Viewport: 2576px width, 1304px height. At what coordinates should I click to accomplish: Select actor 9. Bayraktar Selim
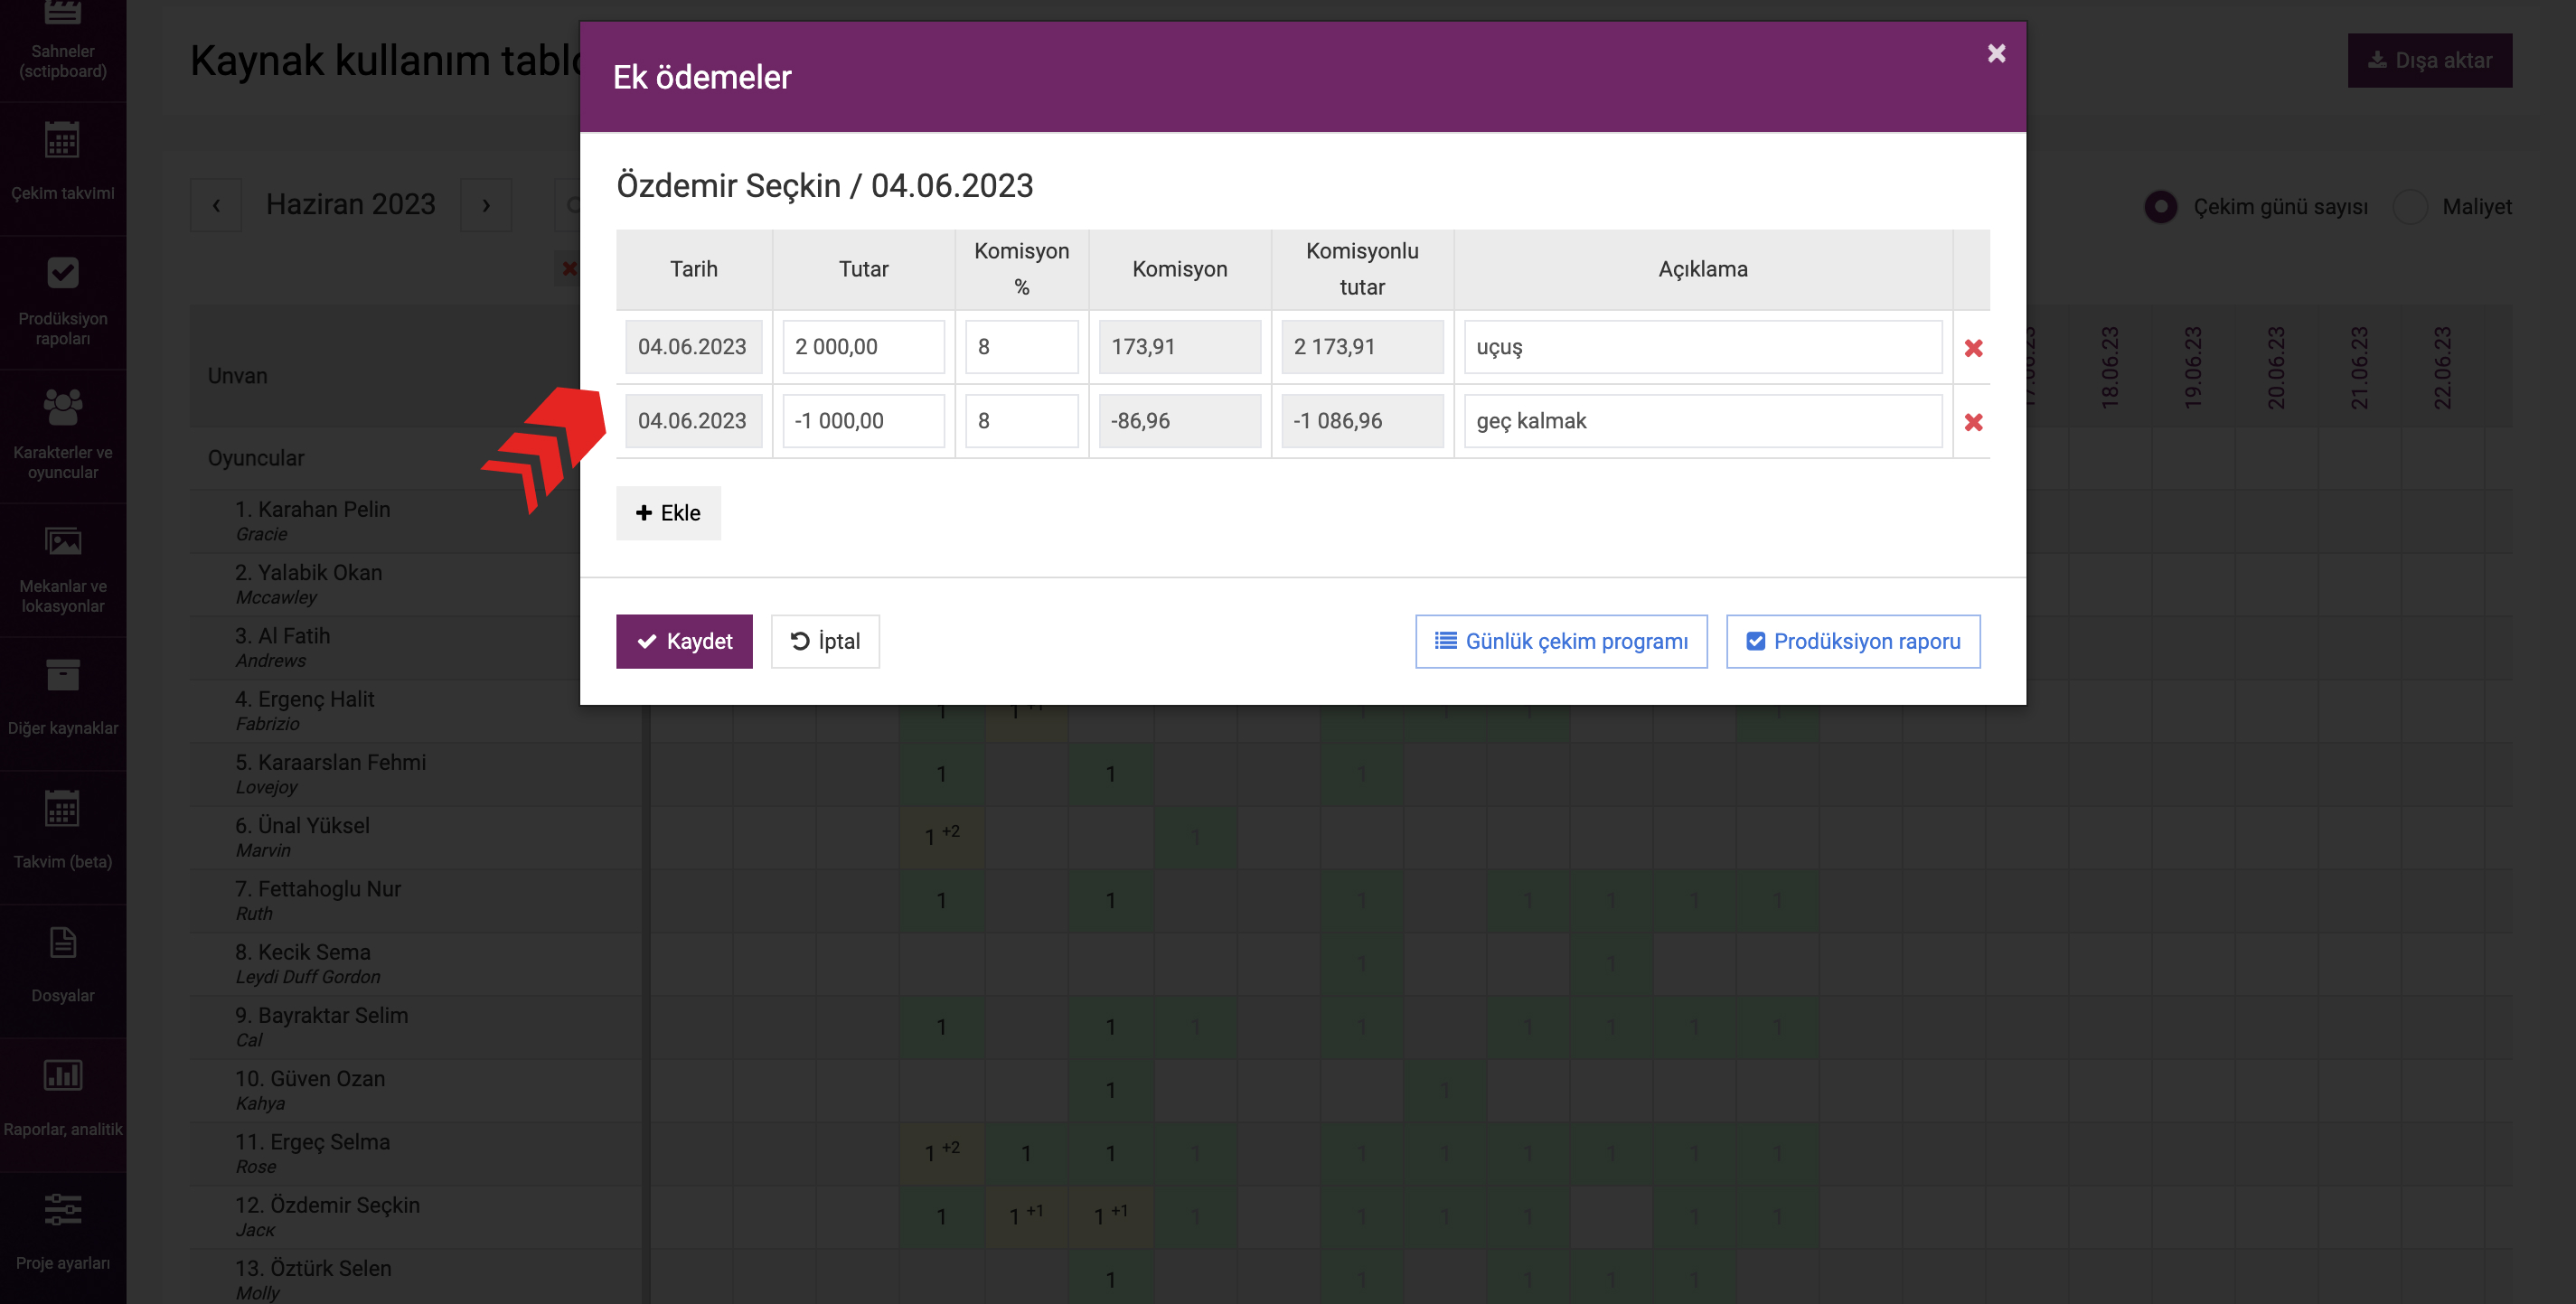pyautogui.click(x=321, y=1015)
